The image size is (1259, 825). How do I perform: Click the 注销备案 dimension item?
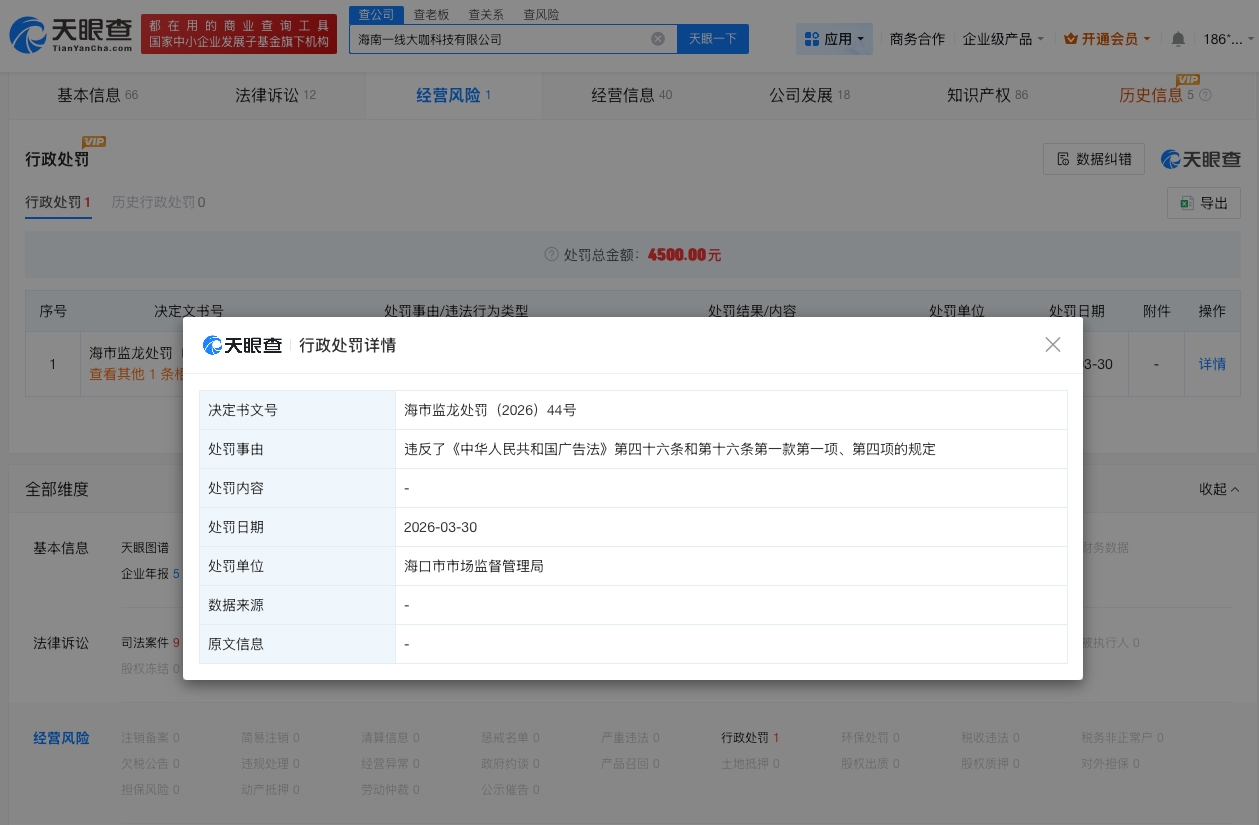tap(150, 738)
